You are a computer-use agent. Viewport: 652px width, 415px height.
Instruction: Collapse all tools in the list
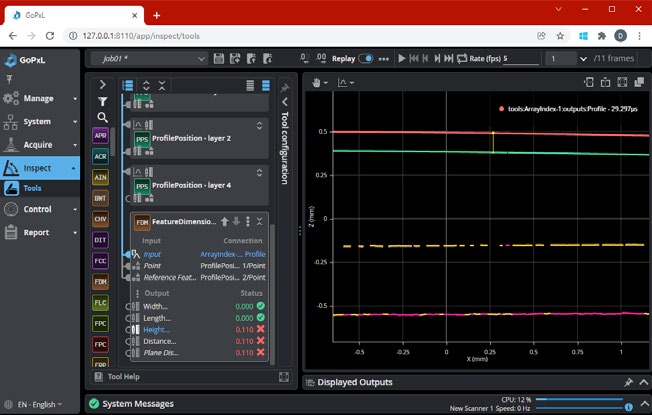coord(162,86)
